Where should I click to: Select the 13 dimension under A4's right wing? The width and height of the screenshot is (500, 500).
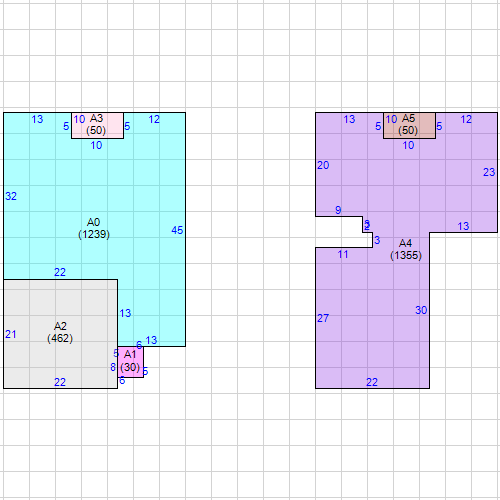[x=463, y=226]
